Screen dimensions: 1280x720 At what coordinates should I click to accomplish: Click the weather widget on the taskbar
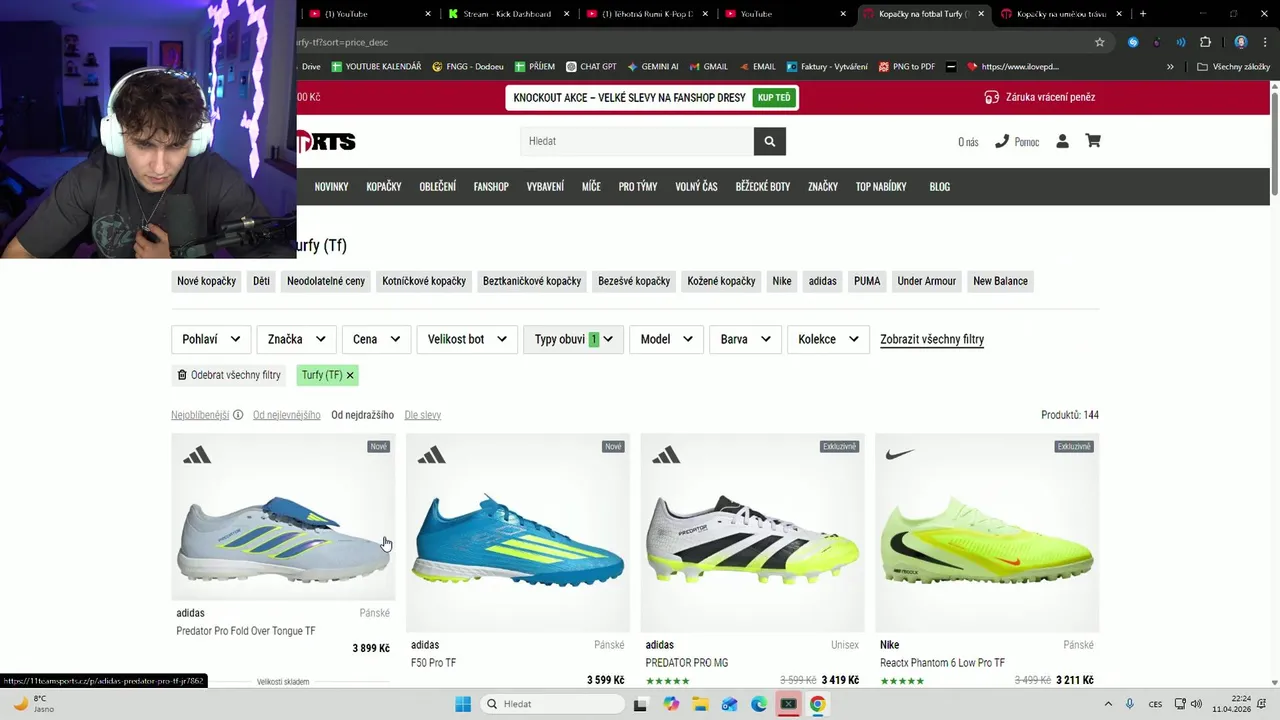(32, 704)
